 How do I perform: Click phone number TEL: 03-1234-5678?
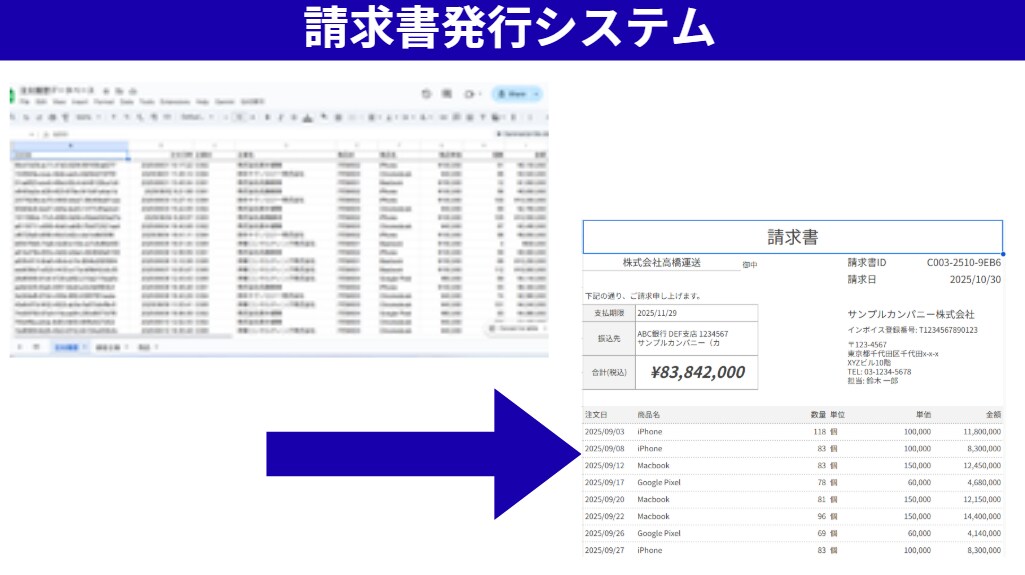pyautogui.click(x=879, y=372)
